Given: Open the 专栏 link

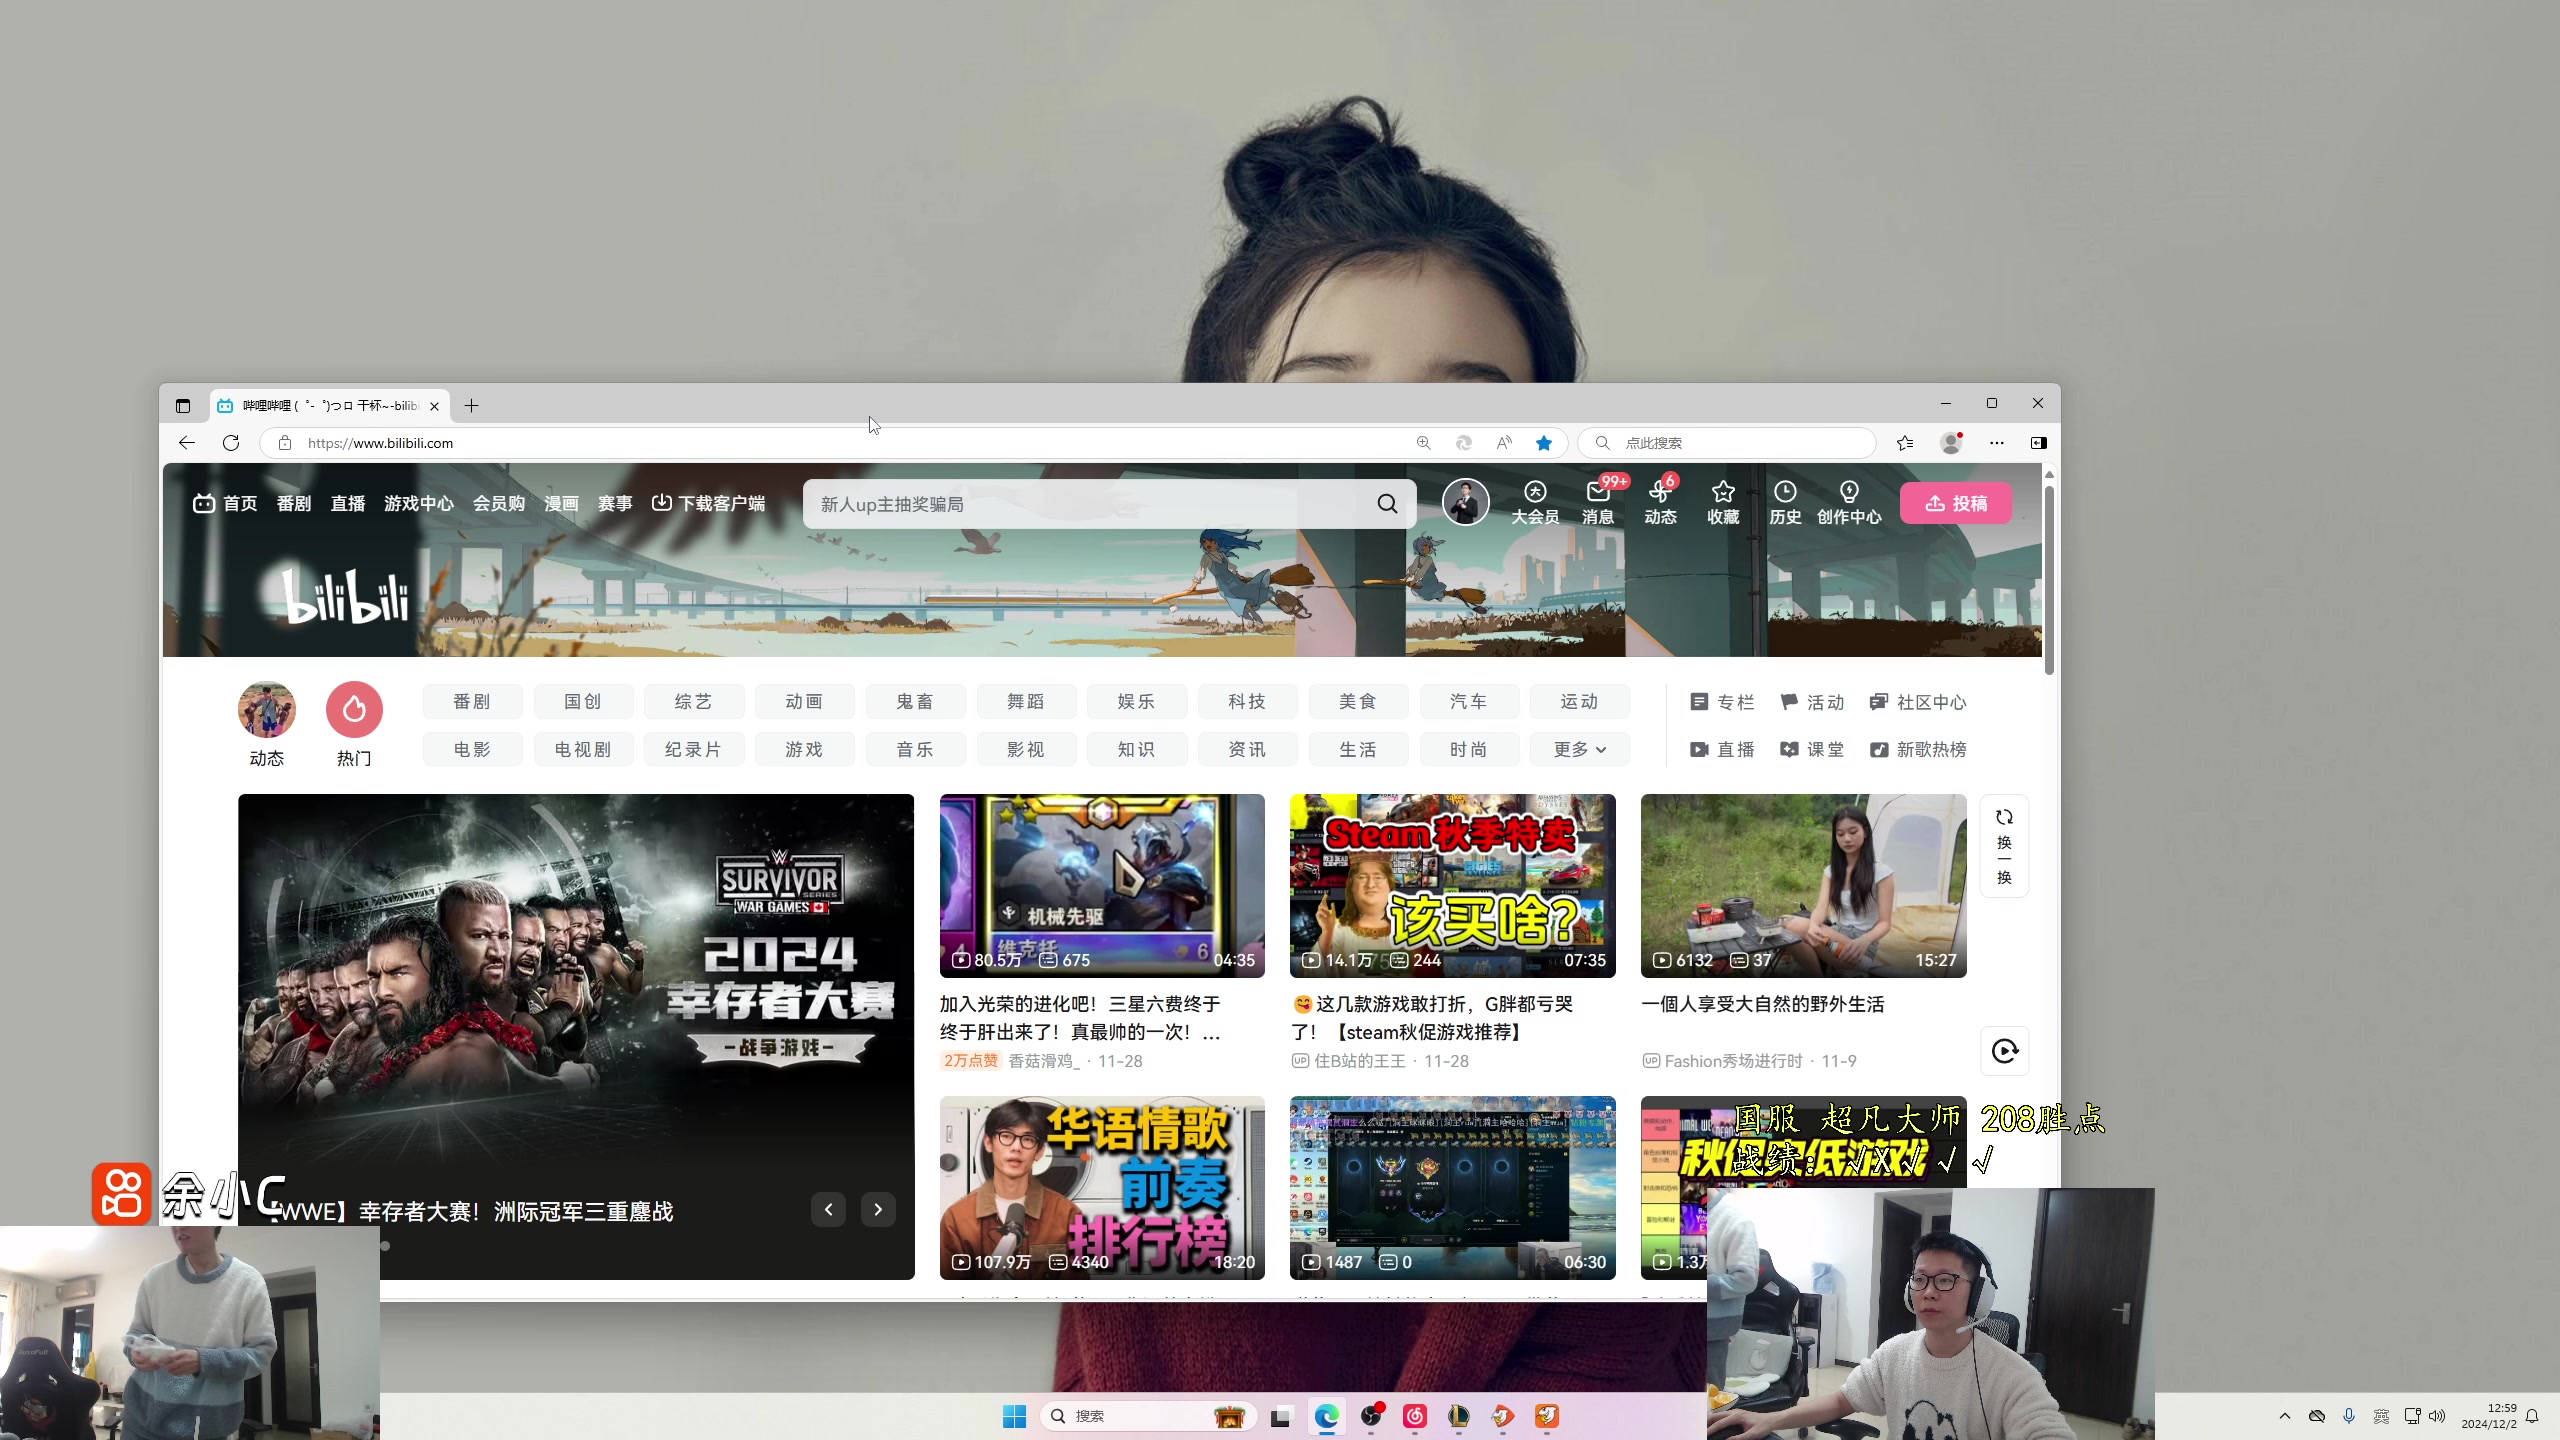Looking at the screenshot, I should (1722, 702).
